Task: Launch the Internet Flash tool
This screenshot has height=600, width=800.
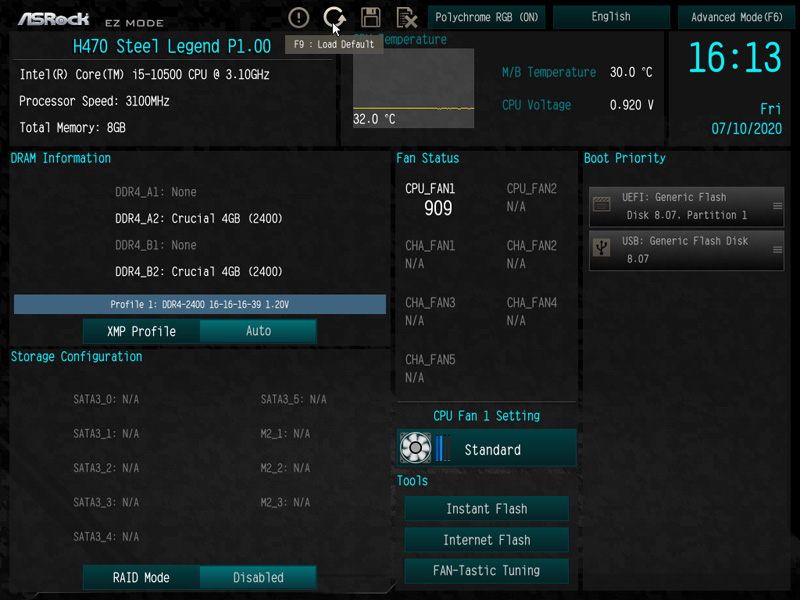Action: [x=487, y=540]
